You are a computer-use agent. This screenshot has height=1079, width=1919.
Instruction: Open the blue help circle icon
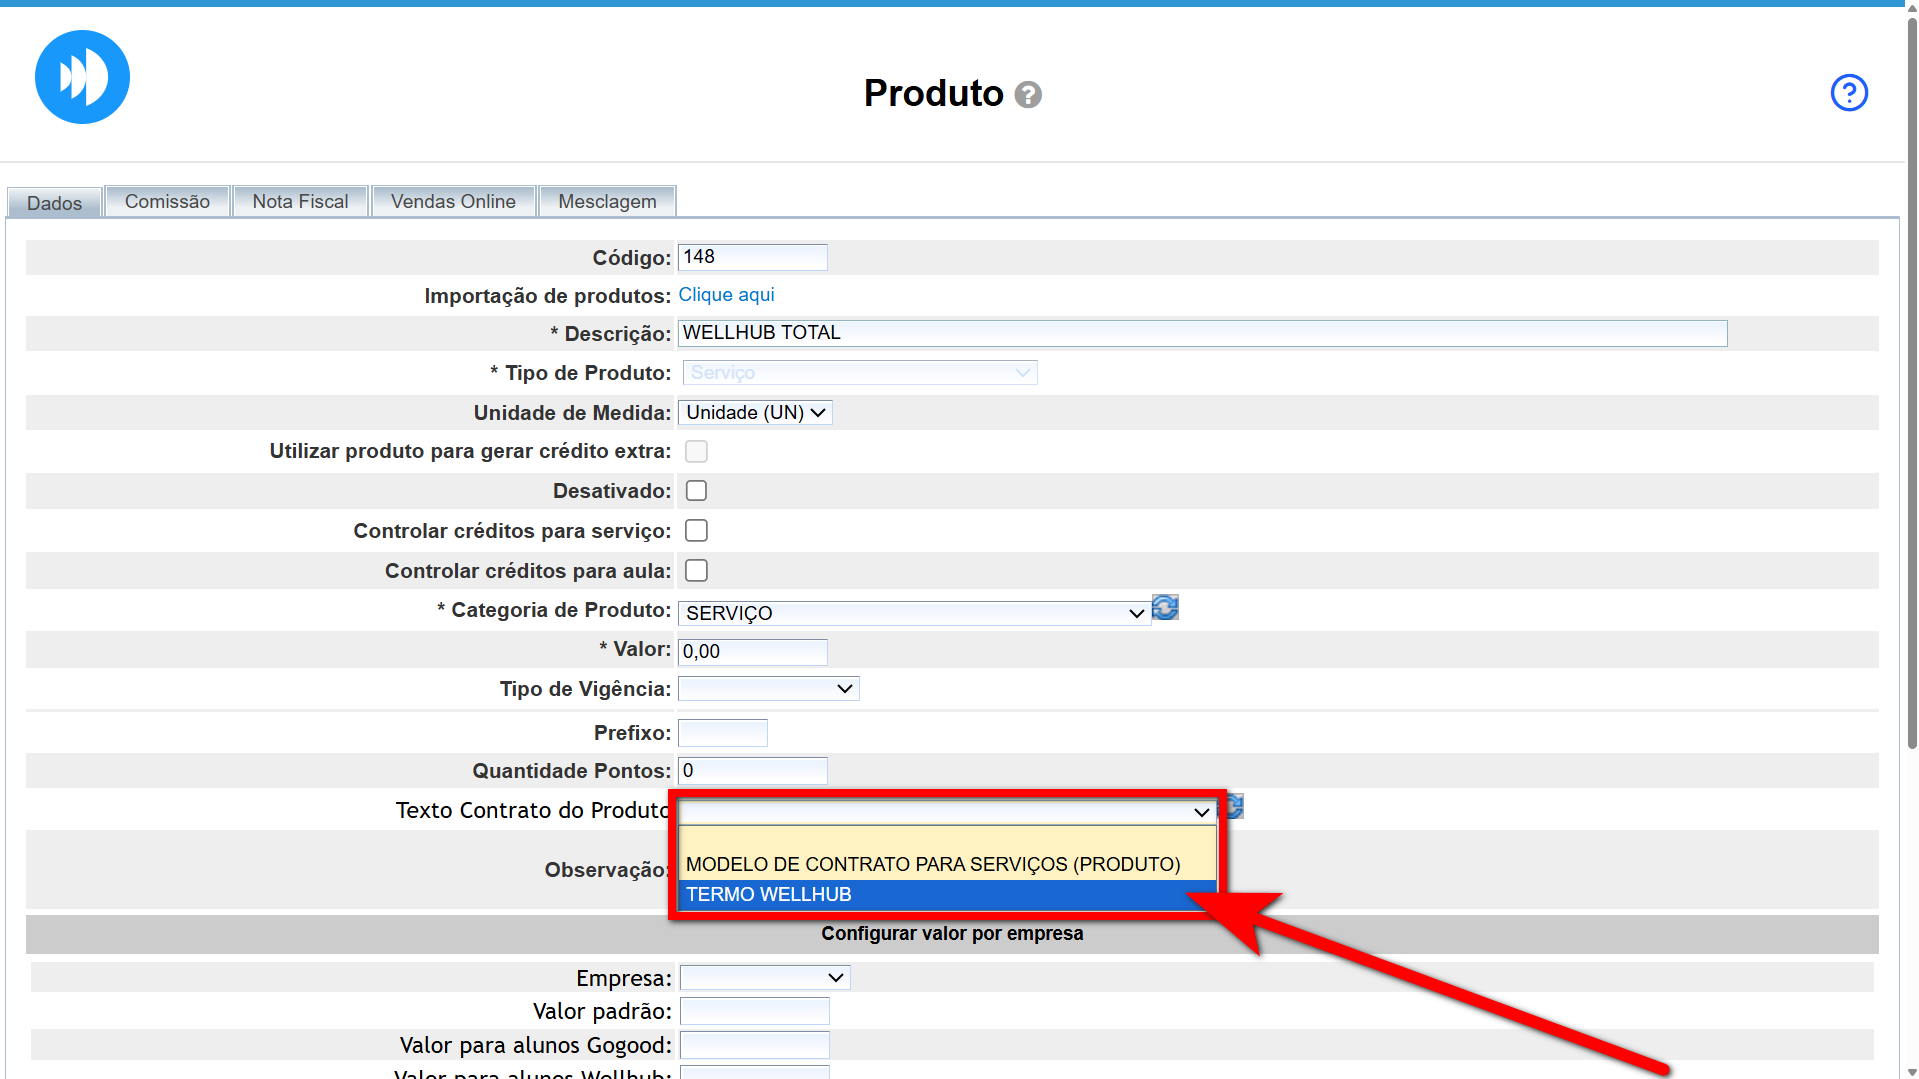1848,93
